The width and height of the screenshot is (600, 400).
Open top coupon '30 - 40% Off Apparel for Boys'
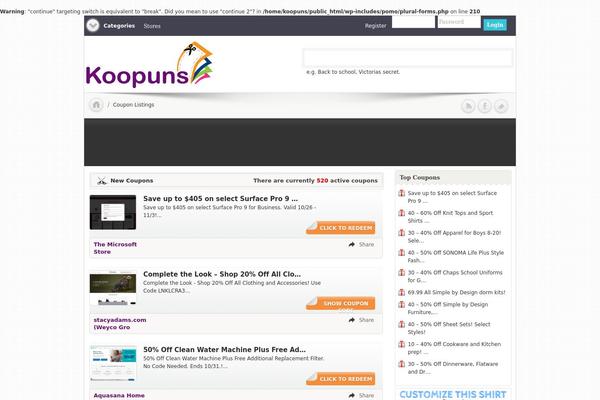click(454, 237)
